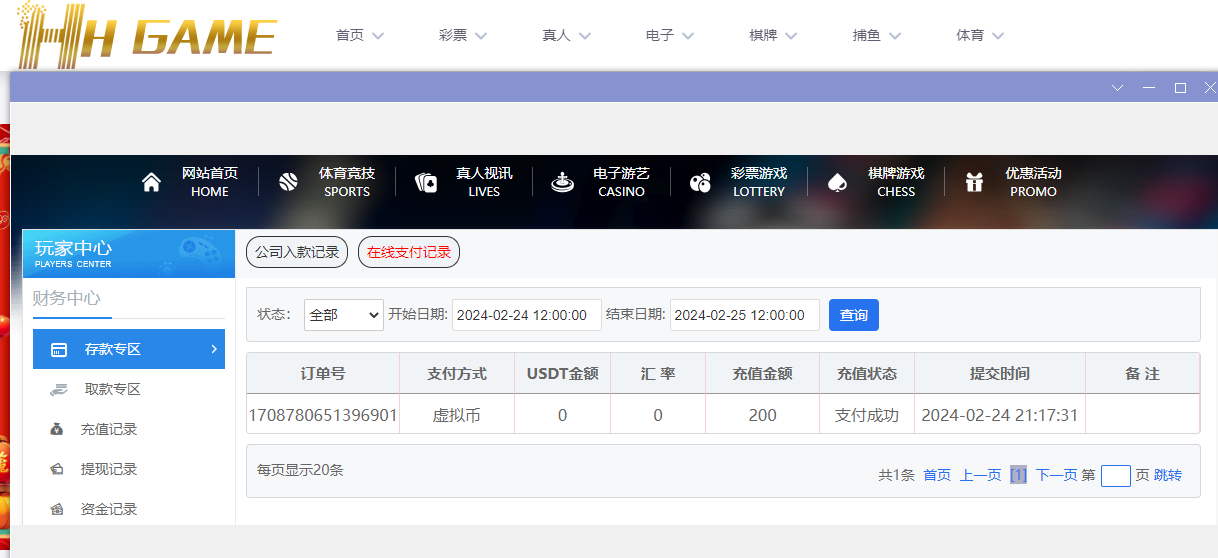Go to 下一页 in pagination
Image resolution: width=1218 pixels, height=558 pixels.
tap(1056, 475)
